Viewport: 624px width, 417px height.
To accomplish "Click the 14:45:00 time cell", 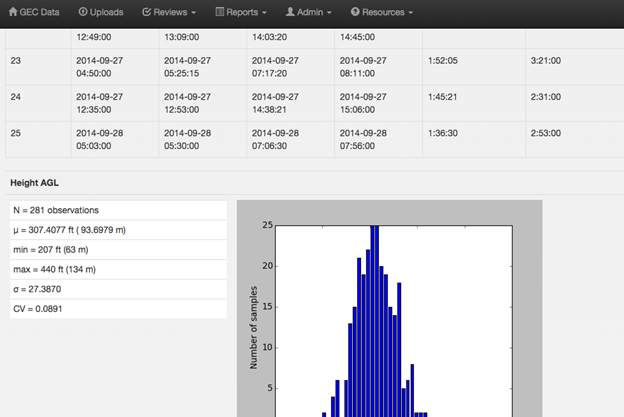I will coord(378,39).
